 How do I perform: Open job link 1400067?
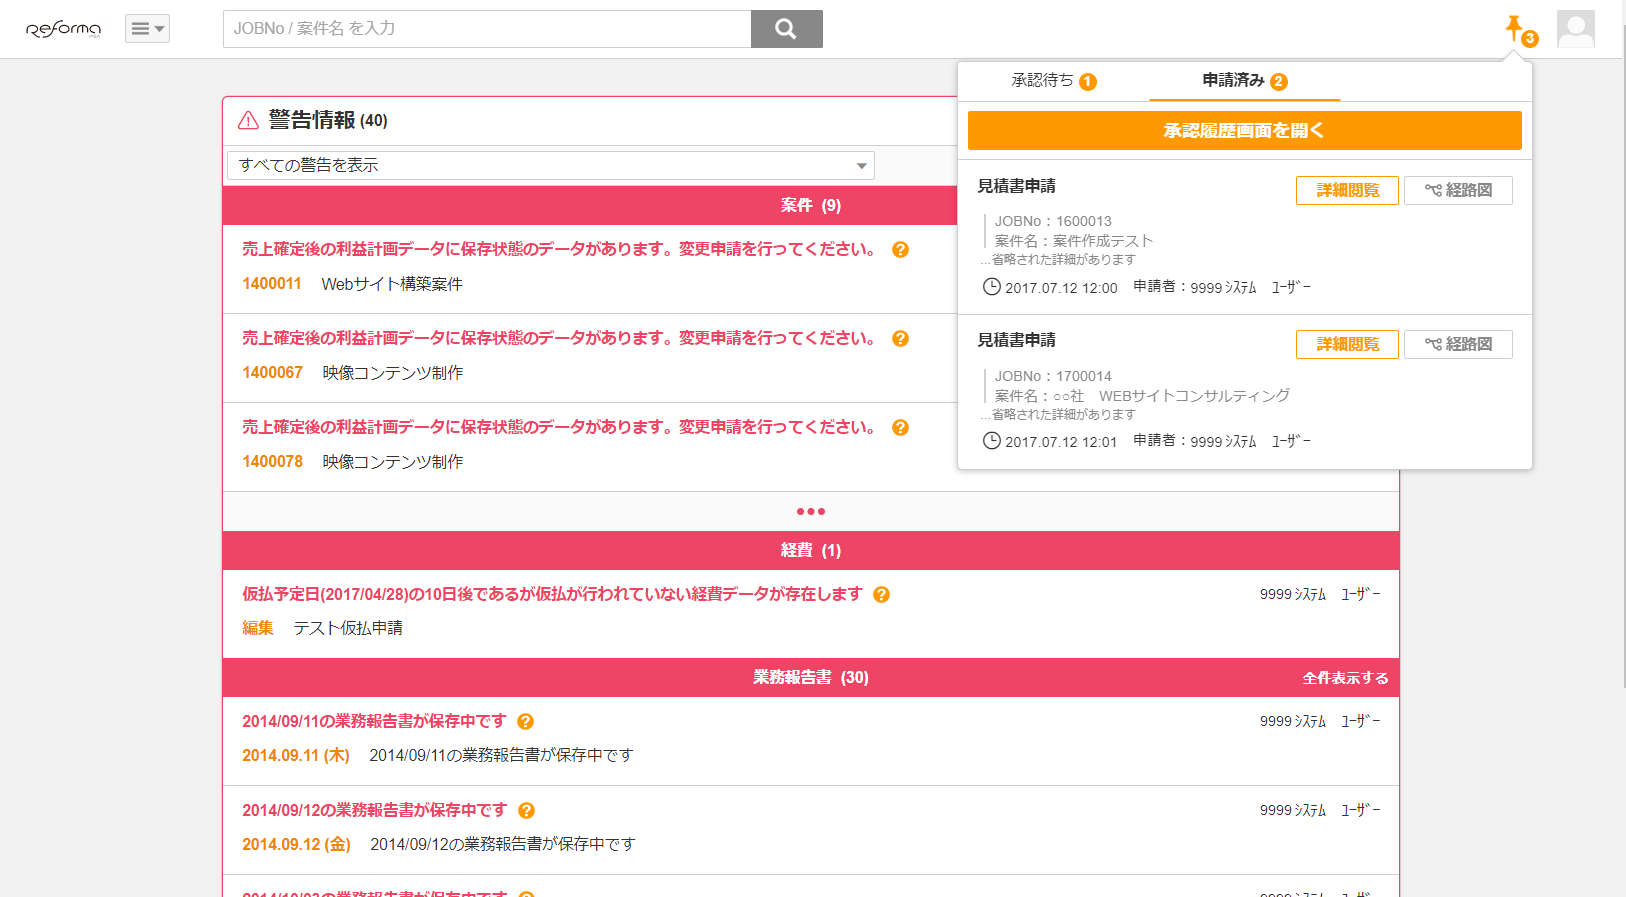(x=272, y=373)
